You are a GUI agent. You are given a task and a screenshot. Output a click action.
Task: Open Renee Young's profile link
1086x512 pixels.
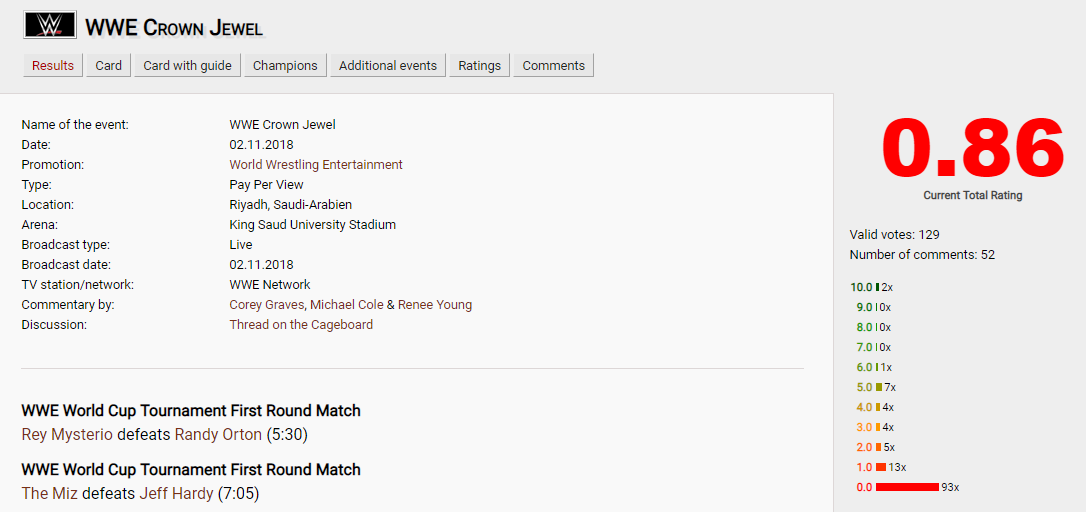435,305
